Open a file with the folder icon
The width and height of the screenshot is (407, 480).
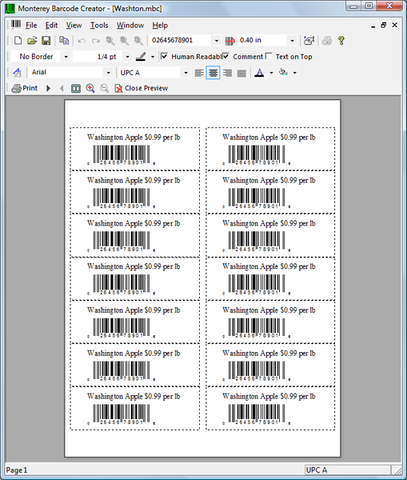pos(32,41)
